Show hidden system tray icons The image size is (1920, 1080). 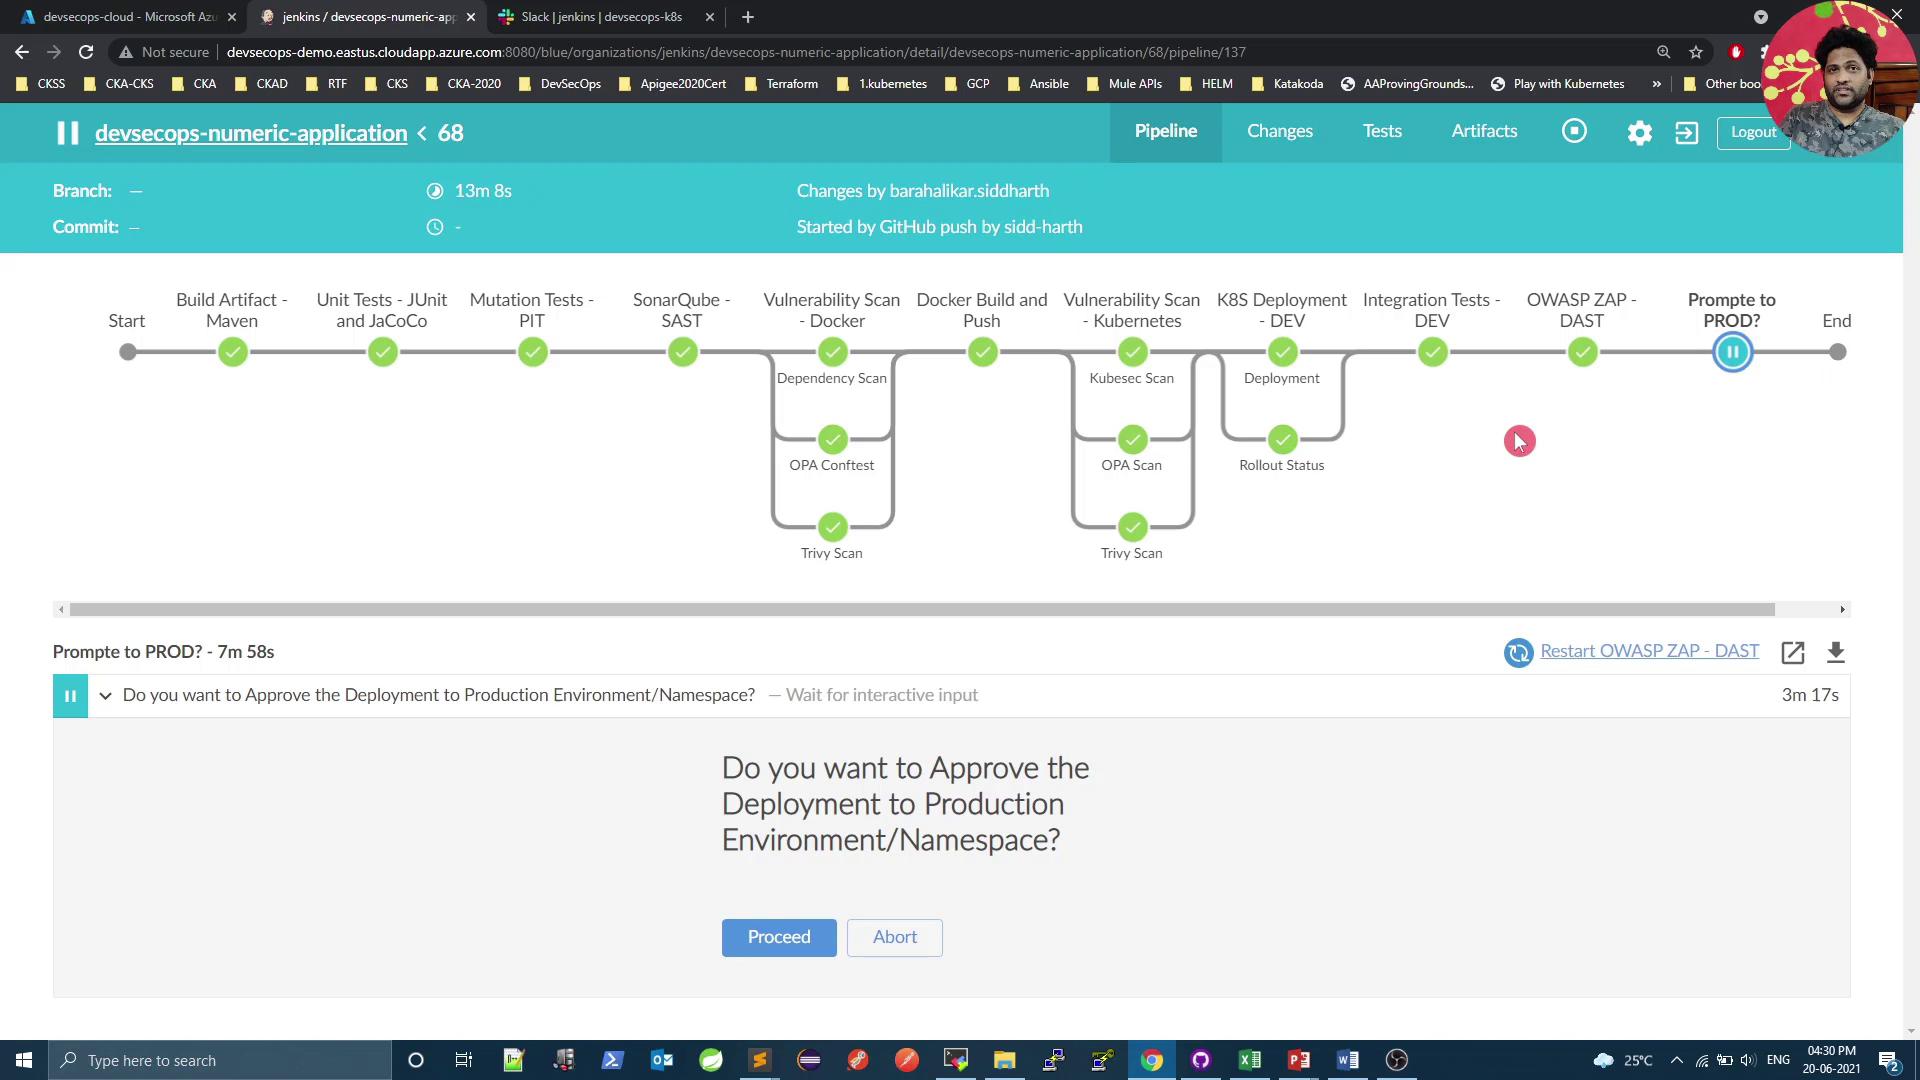(x=1677, y=1060)
